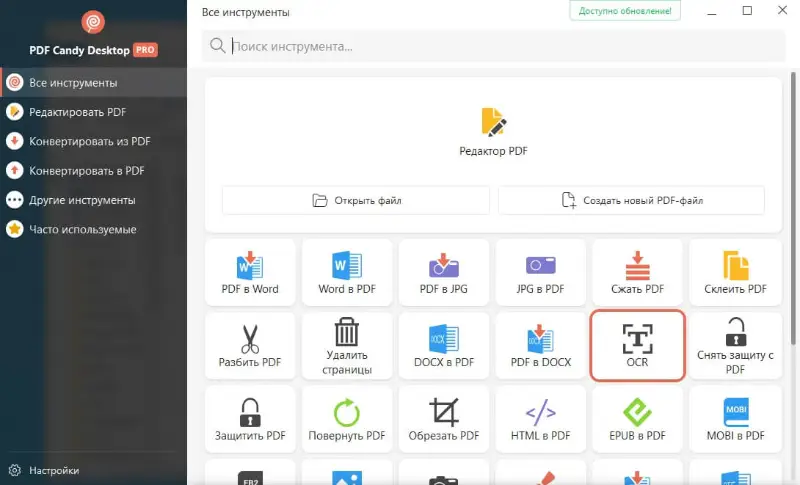Open Снять защиту с PDF tool

pos(735,346)
